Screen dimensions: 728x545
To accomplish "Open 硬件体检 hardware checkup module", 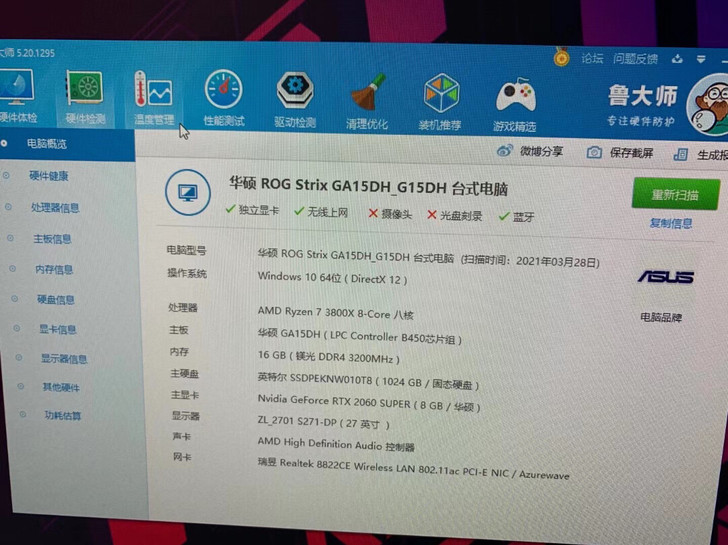I will [x=17, y=96].
